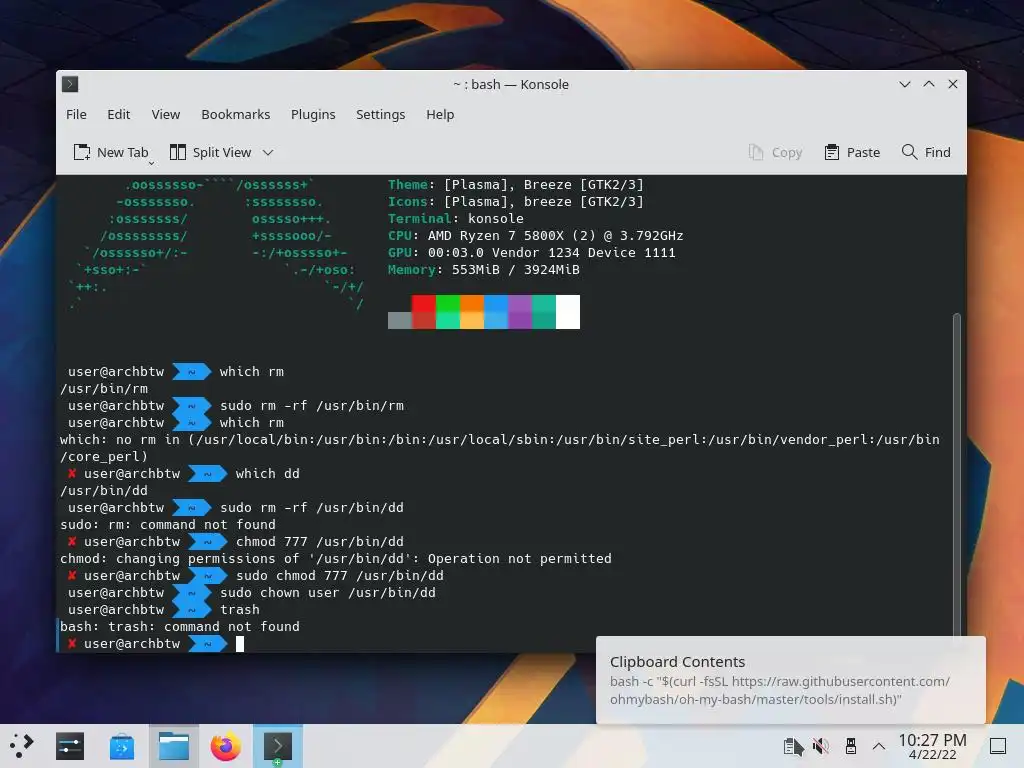Click the terminal cursor at the prompt
This screenshot has height=768, width=1024.
pos(240,644)
